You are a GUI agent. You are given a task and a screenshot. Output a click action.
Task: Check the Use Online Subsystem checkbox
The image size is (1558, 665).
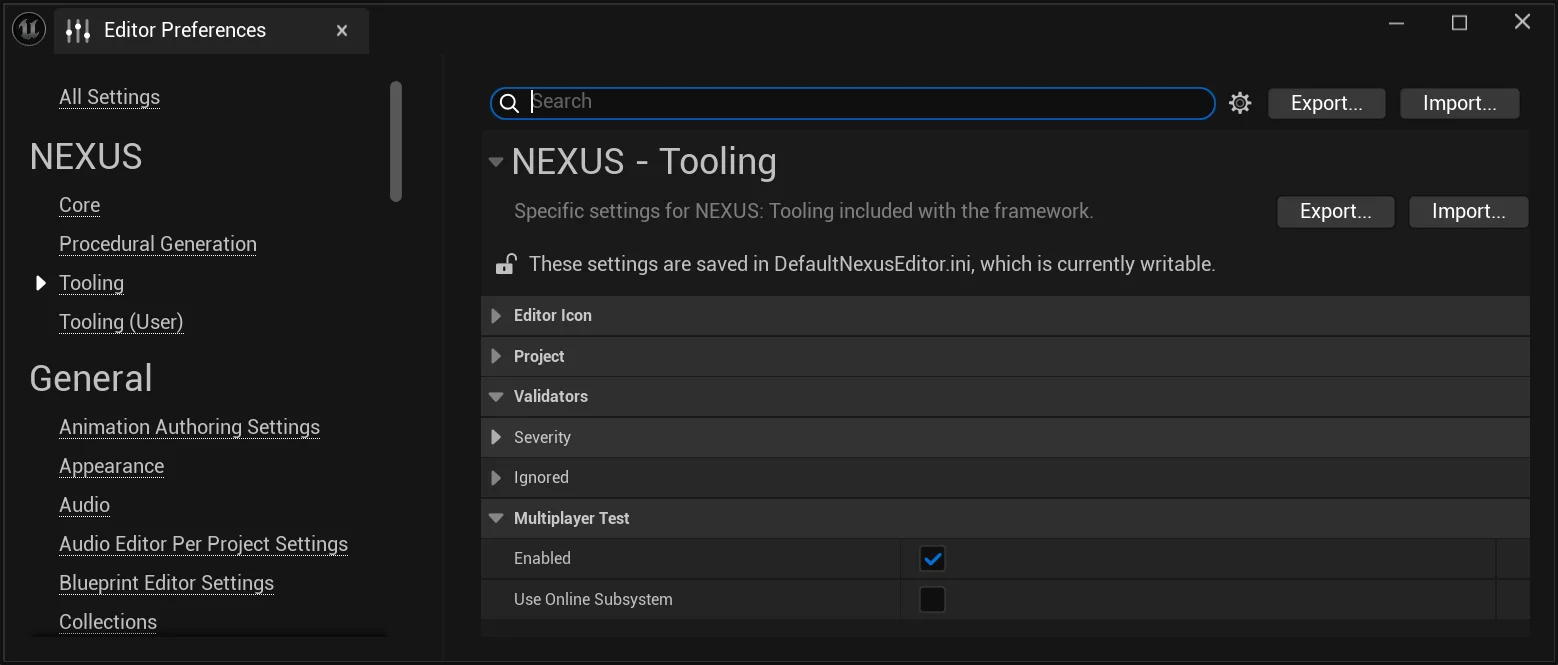pyautogui.click(x=932, y=600)
